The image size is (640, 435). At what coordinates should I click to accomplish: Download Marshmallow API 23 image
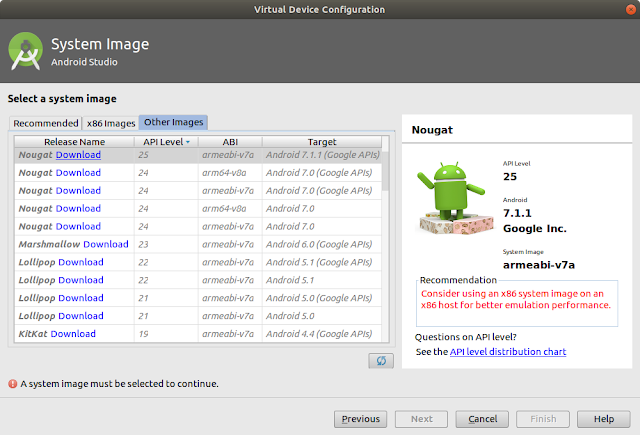[x=106, y=244]
